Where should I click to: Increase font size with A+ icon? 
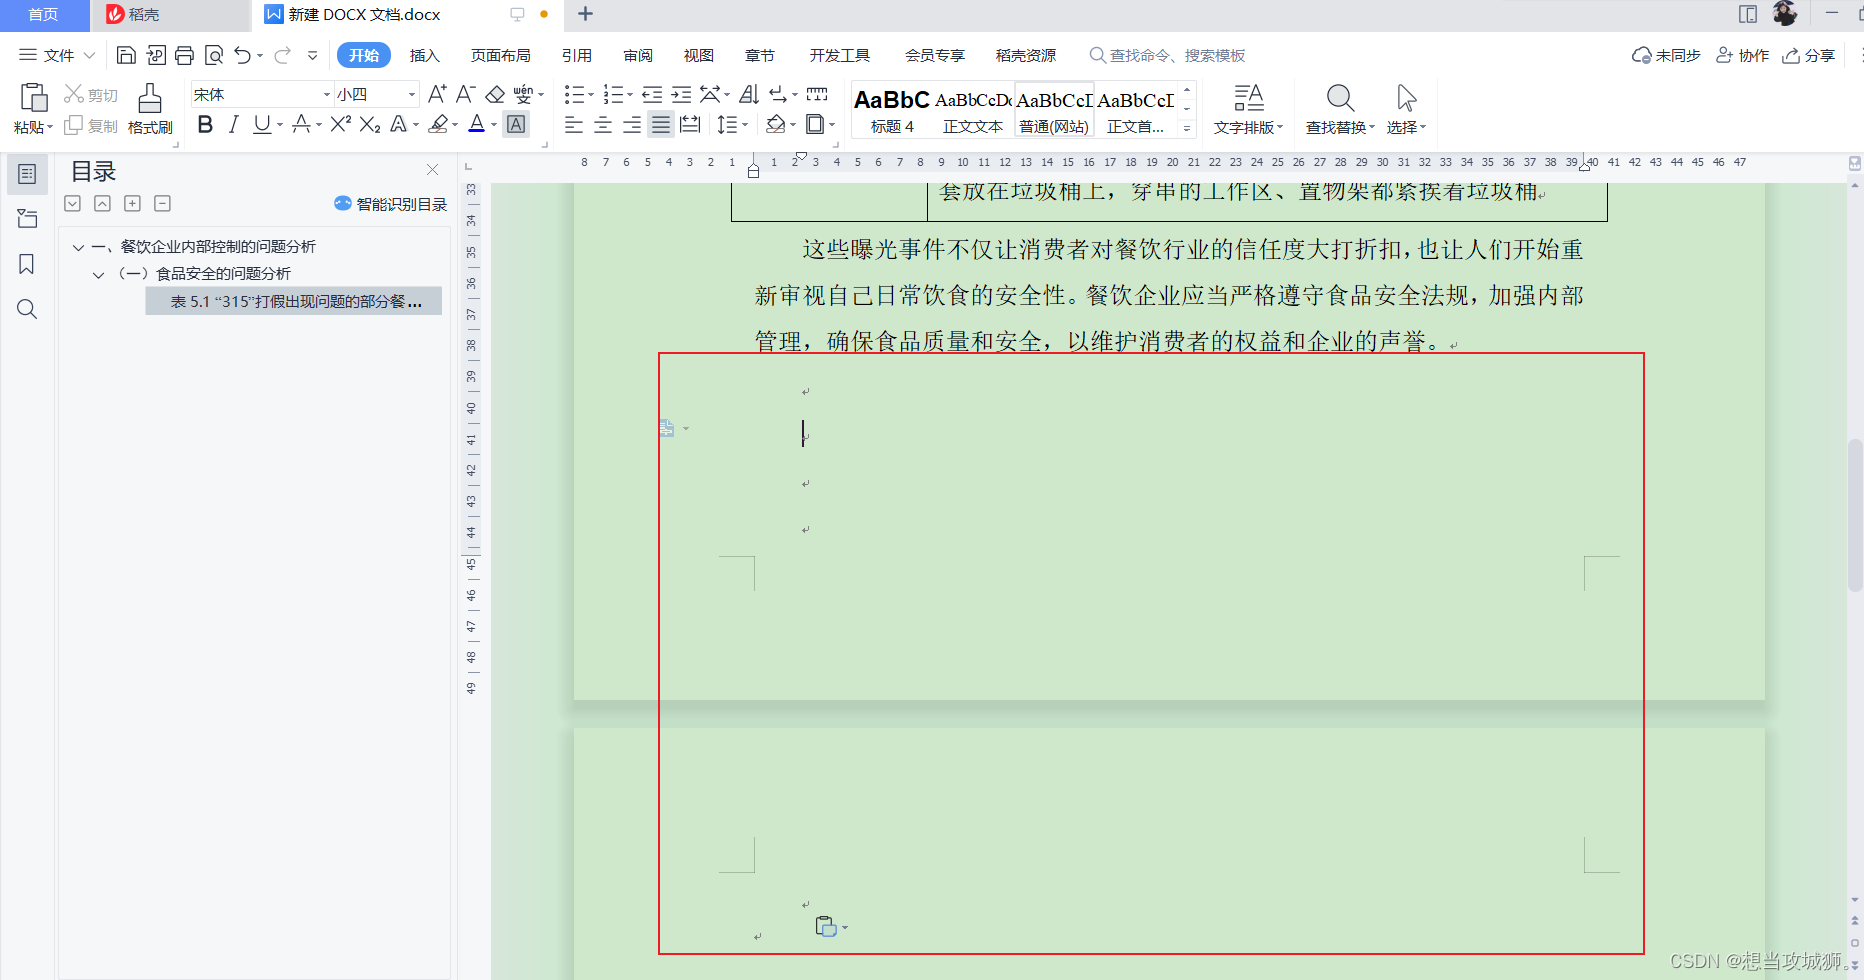(437, 94)
